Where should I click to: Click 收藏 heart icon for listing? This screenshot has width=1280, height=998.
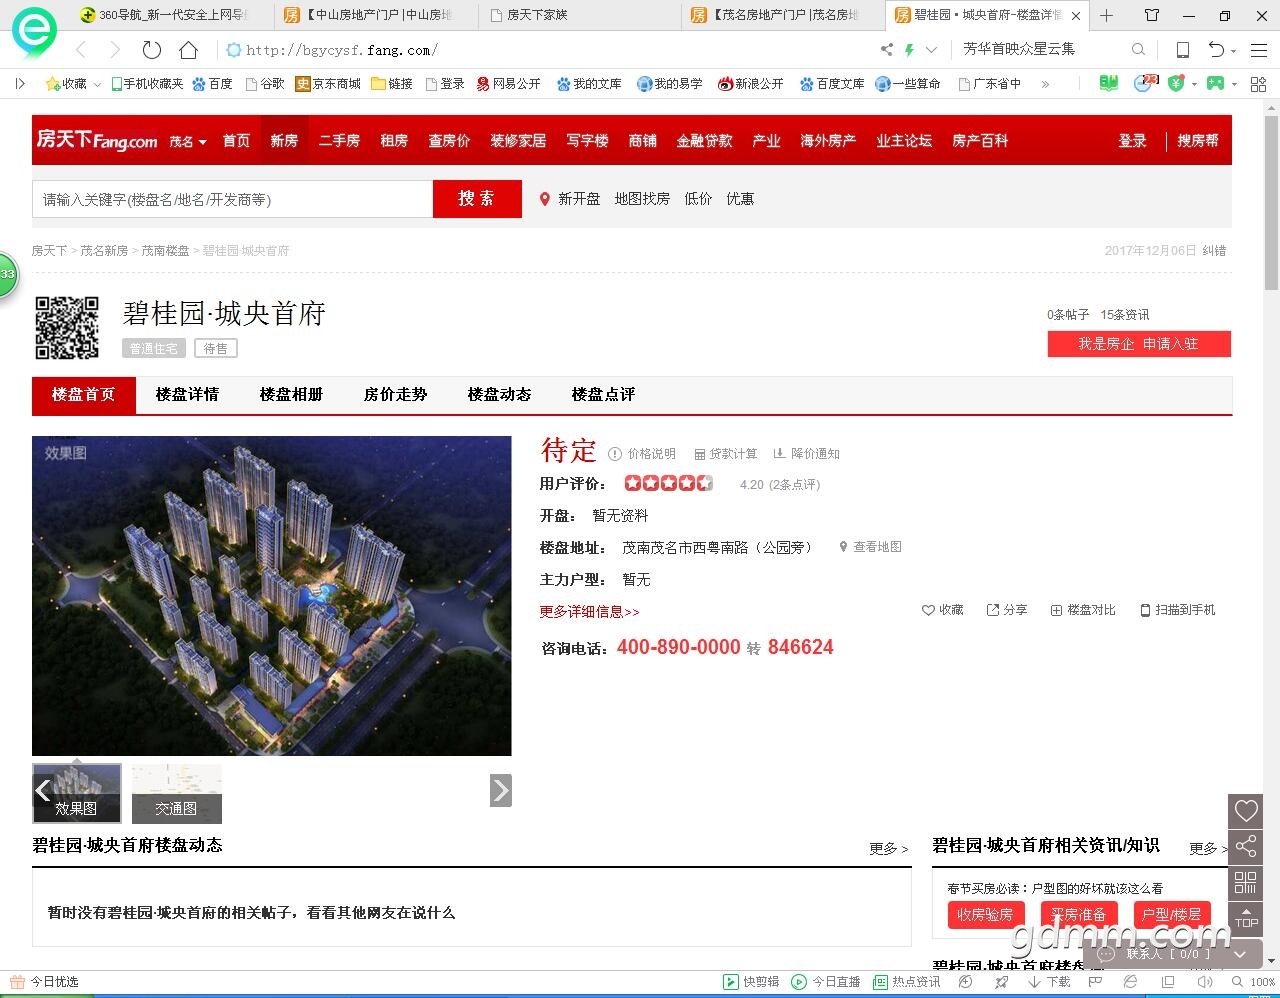click(x=943, y=610)
